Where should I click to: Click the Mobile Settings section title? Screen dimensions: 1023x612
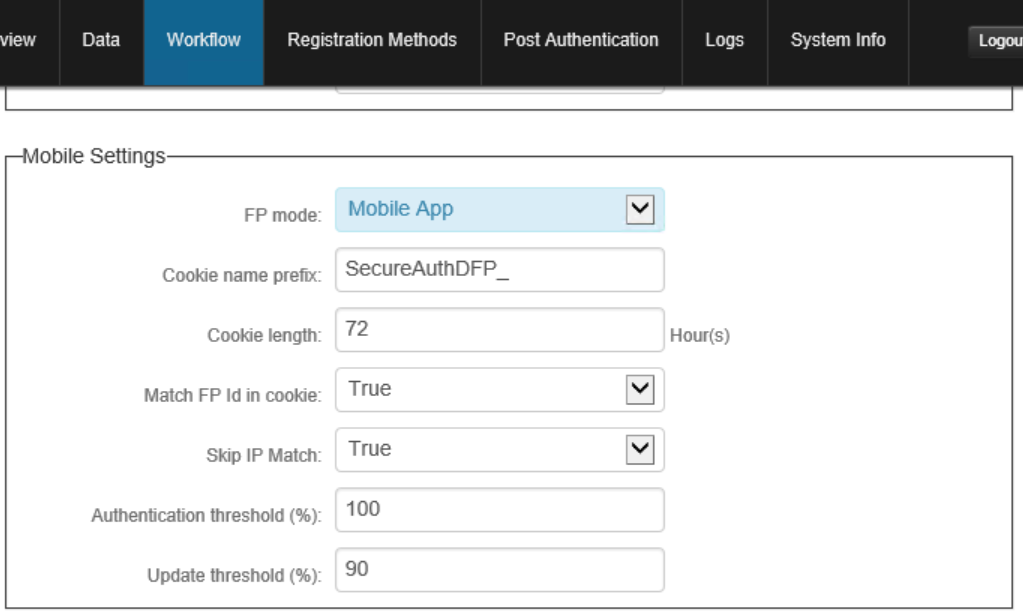(94, 157)
